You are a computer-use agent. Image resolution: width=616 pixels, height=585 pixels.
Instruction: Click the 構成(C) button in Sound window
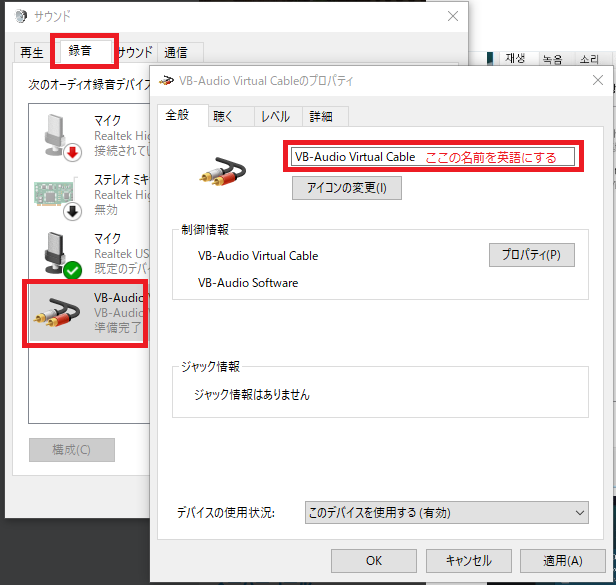(72, 450)
